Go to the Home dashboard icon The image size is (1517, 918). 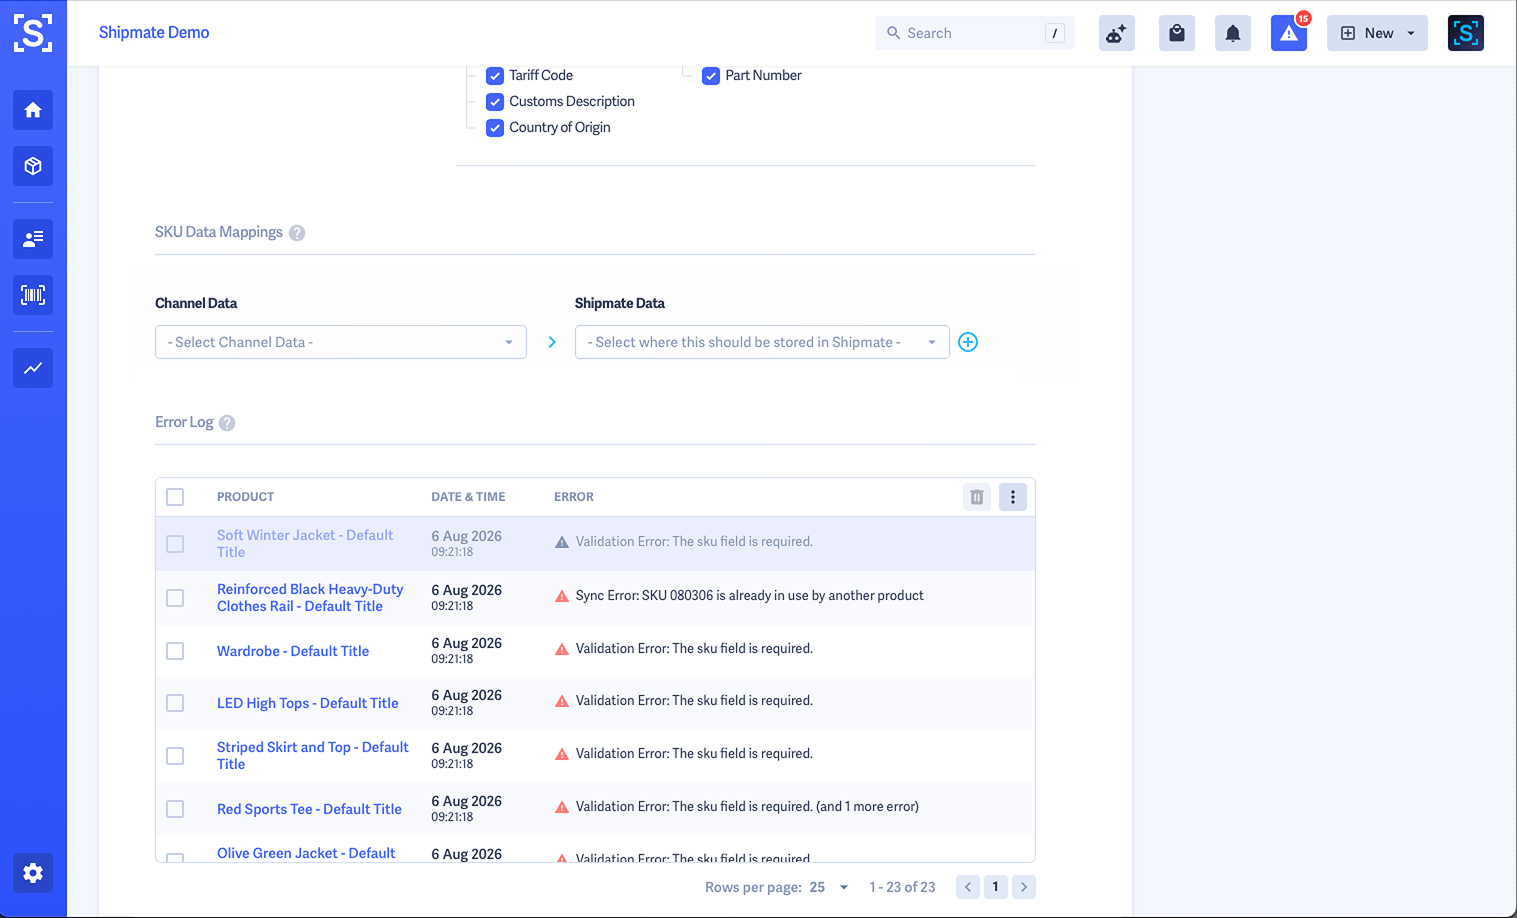[33, 110]
